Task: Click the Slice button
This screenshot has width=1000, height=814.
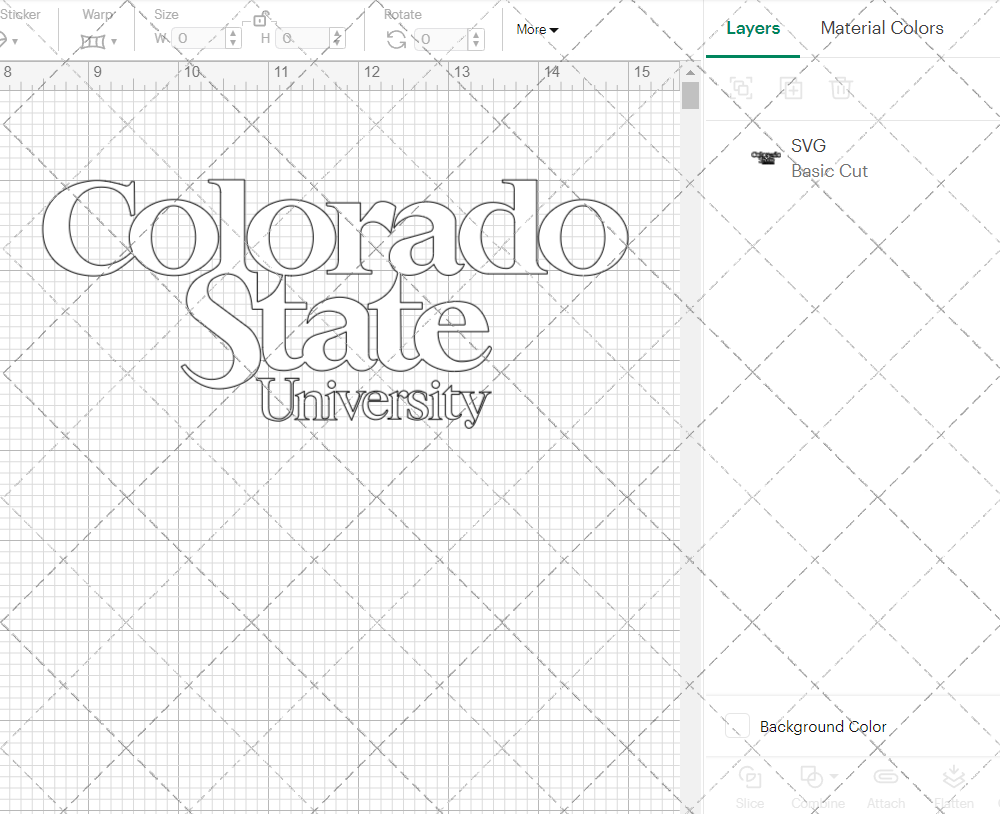Action: coord(749,788)
